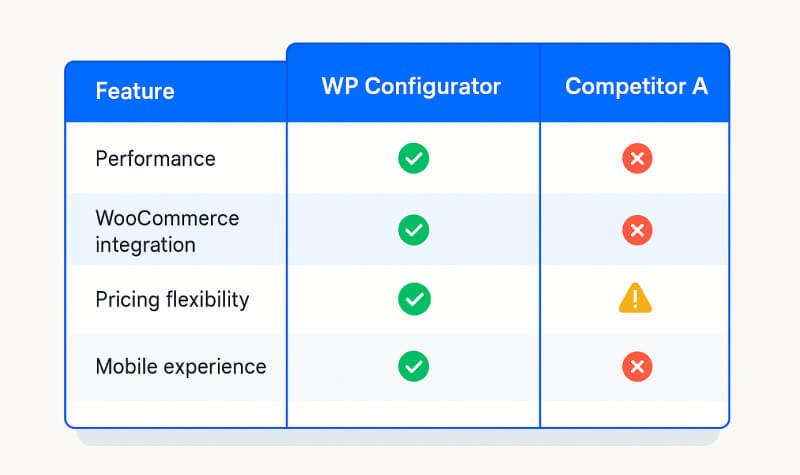Viewport: 800px width, 475px height.
Task: Click the WooCommerce integration row label
Action: click(167, 231)
